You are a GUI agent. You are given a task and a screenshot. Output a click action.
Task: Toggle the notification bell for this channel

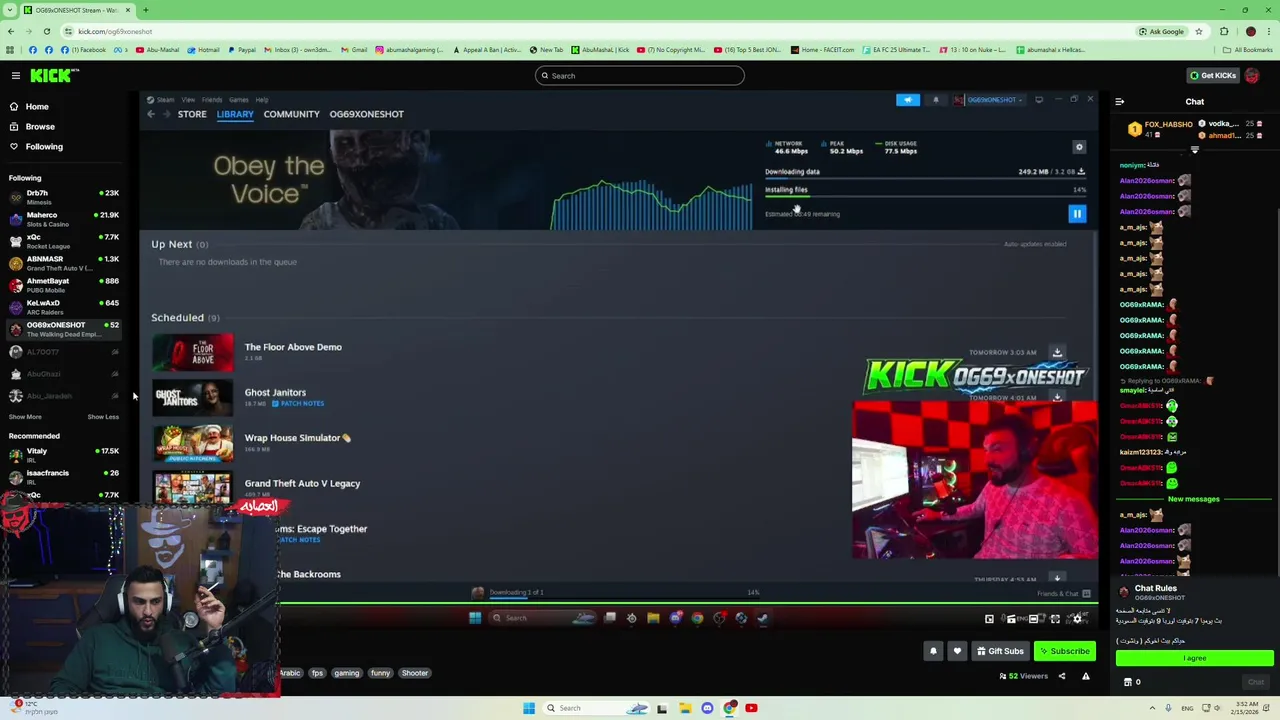[x=933, y=651]
